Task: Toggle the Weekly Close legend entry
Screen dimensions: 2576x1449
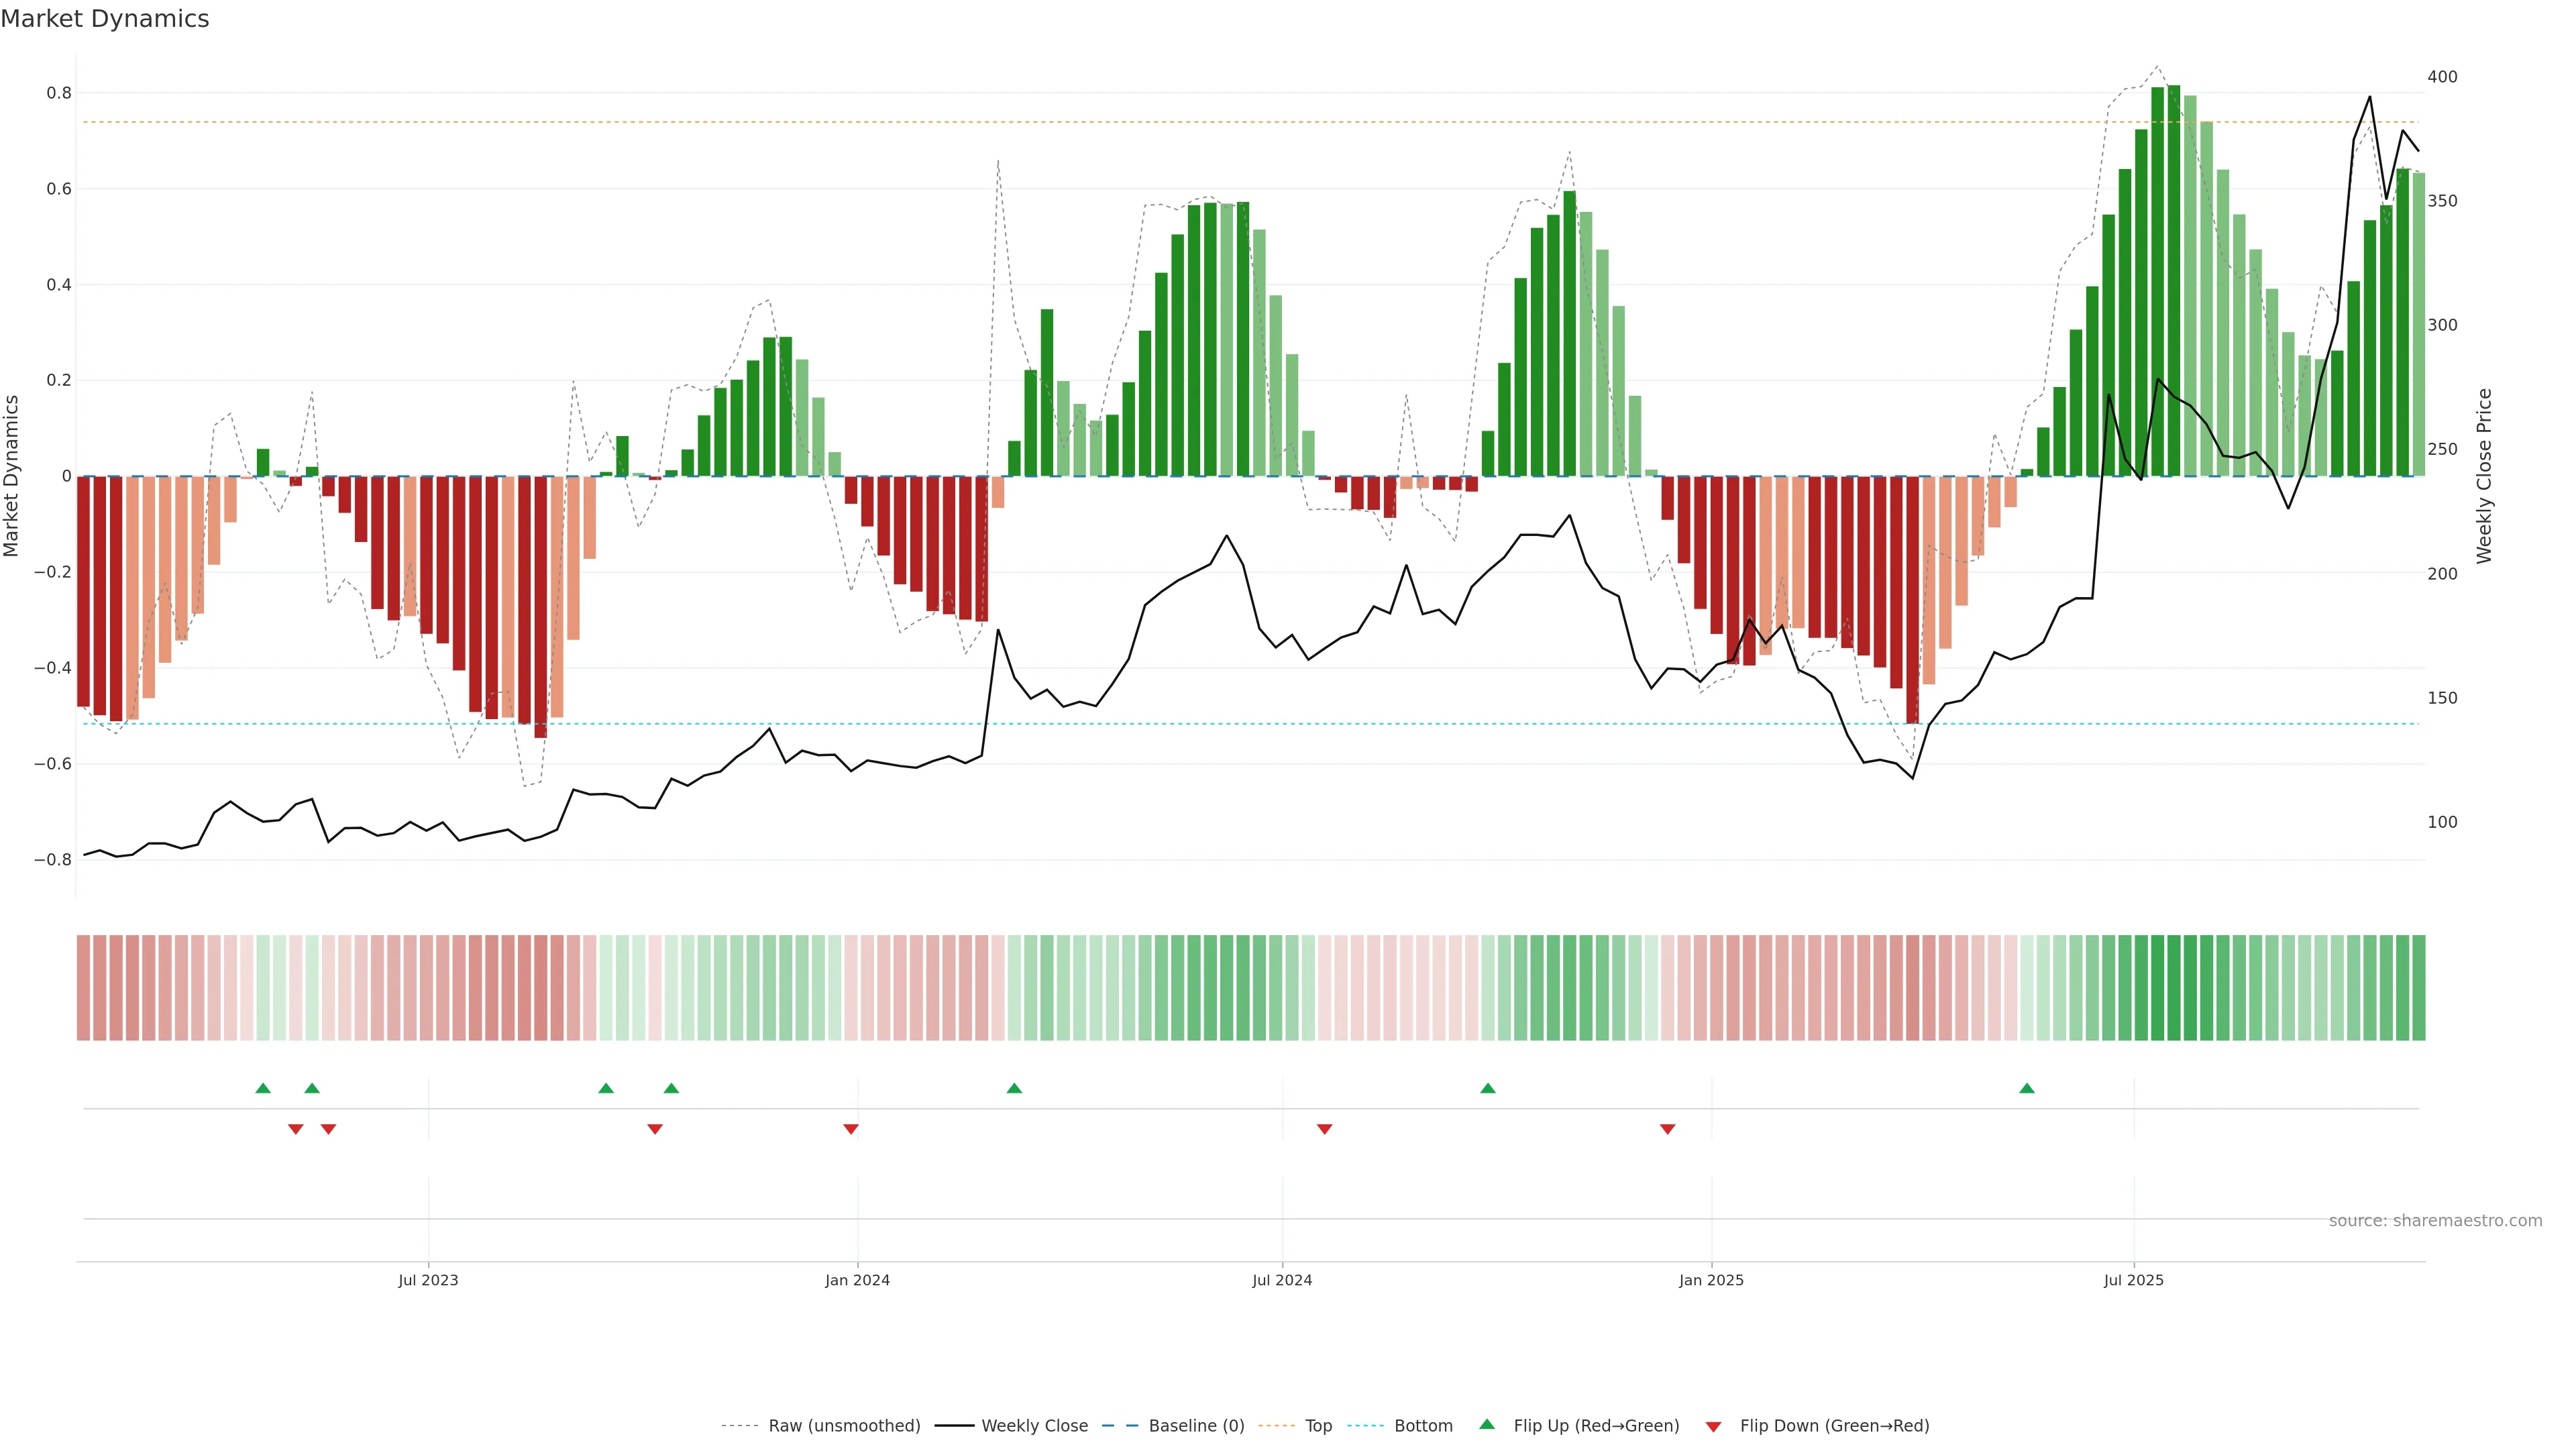Action: (x=1034, y=1426)
